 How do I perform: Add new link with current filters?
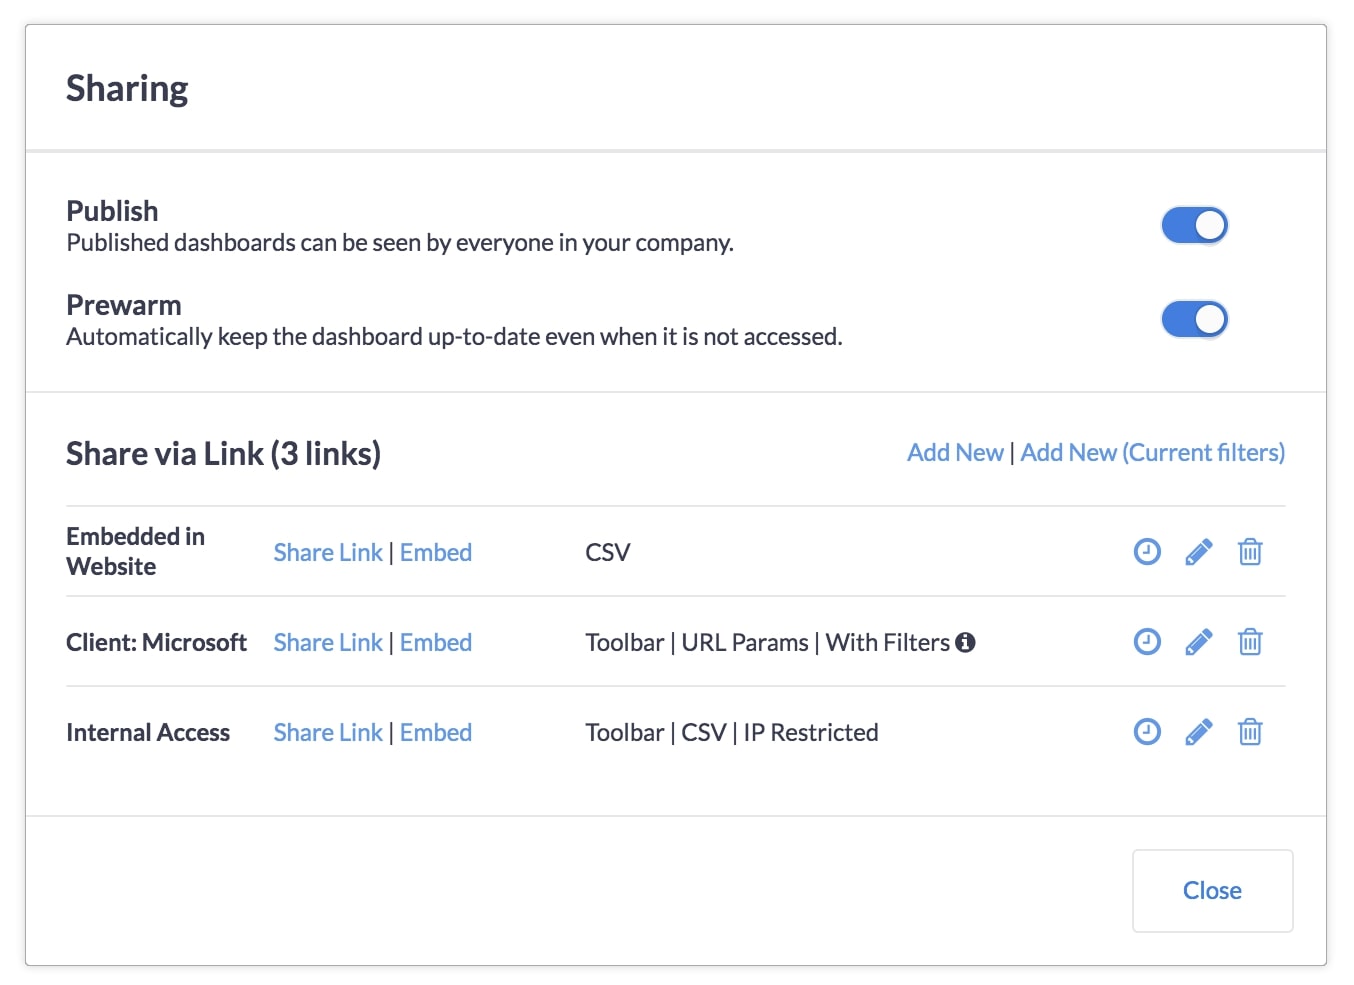[1152, 453]
